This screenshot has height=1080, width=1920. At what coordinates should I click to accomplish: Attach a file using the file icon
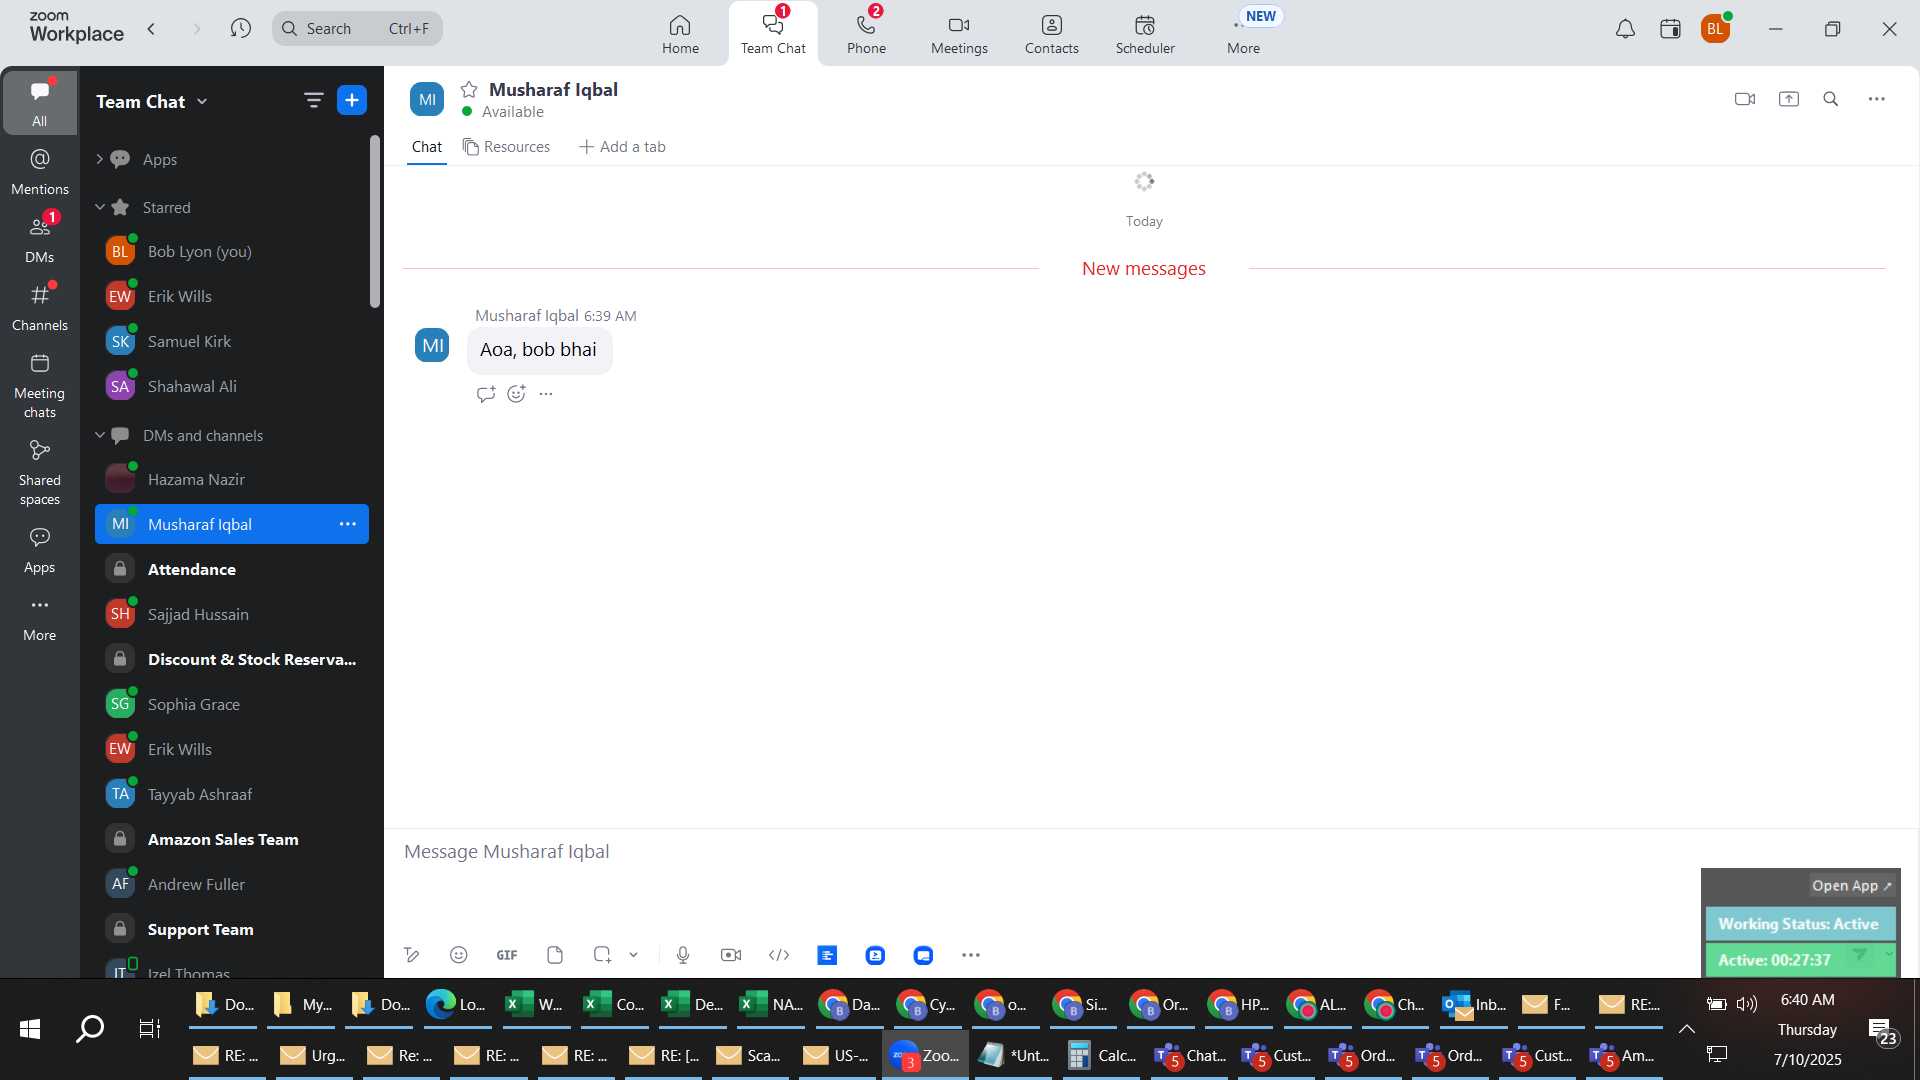pos(555,955)
